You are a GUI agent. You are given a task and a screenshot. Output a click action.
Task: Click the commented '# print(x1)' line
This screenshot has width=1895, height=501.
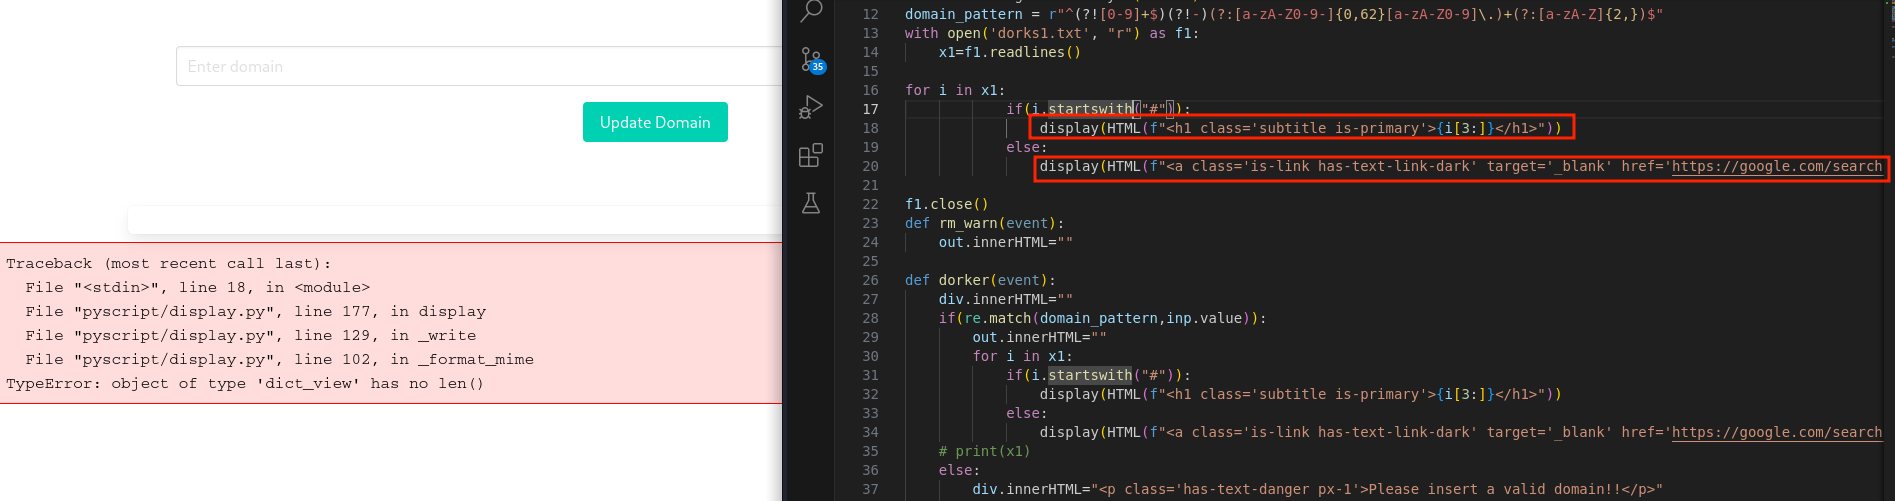984,451
